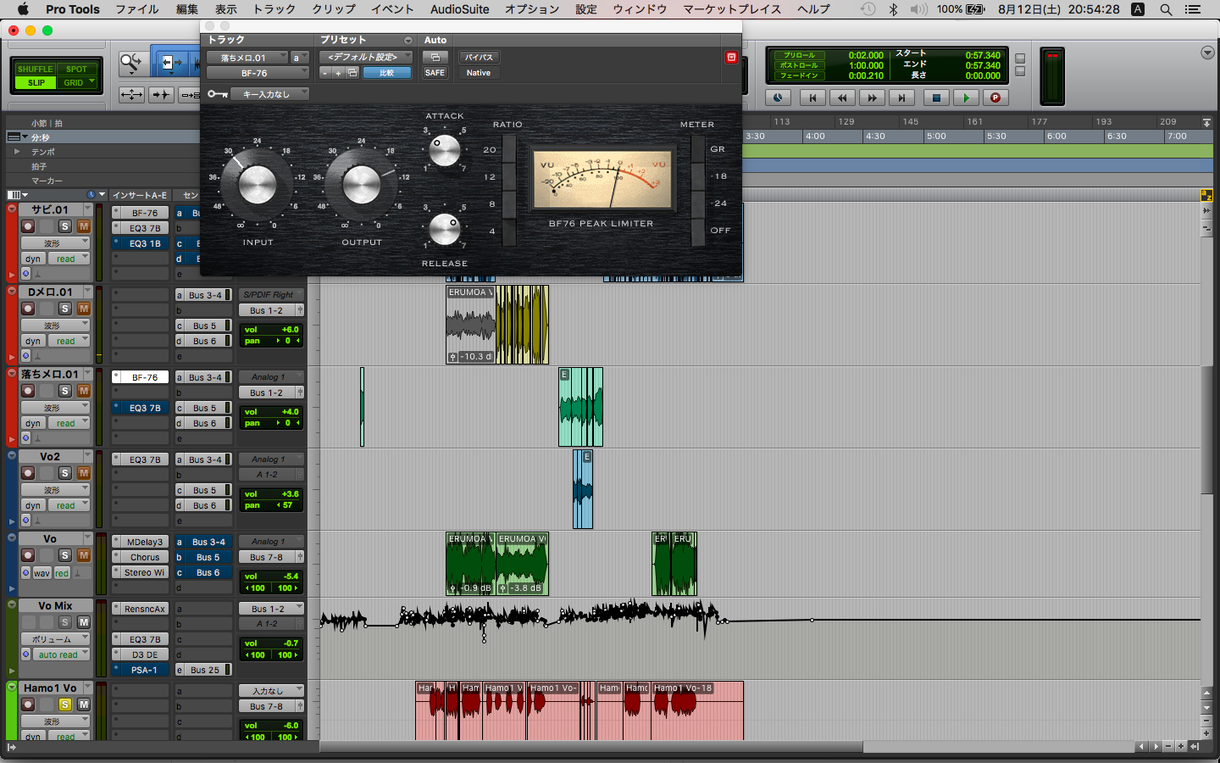The width and height of the screenshot is (1220, 763).
Task: Click the online/sync clock button in transport
Action: [x=777, y=97]
